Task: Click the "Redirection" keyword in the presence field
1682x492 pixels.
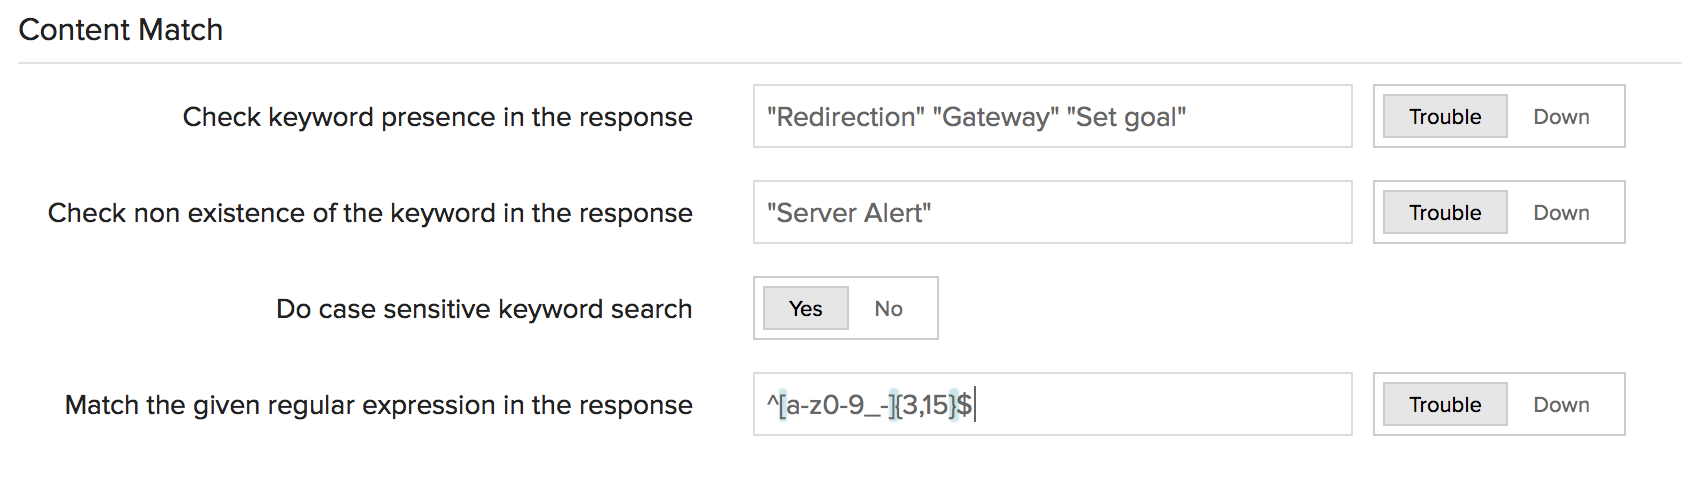Action: [845, 117]
